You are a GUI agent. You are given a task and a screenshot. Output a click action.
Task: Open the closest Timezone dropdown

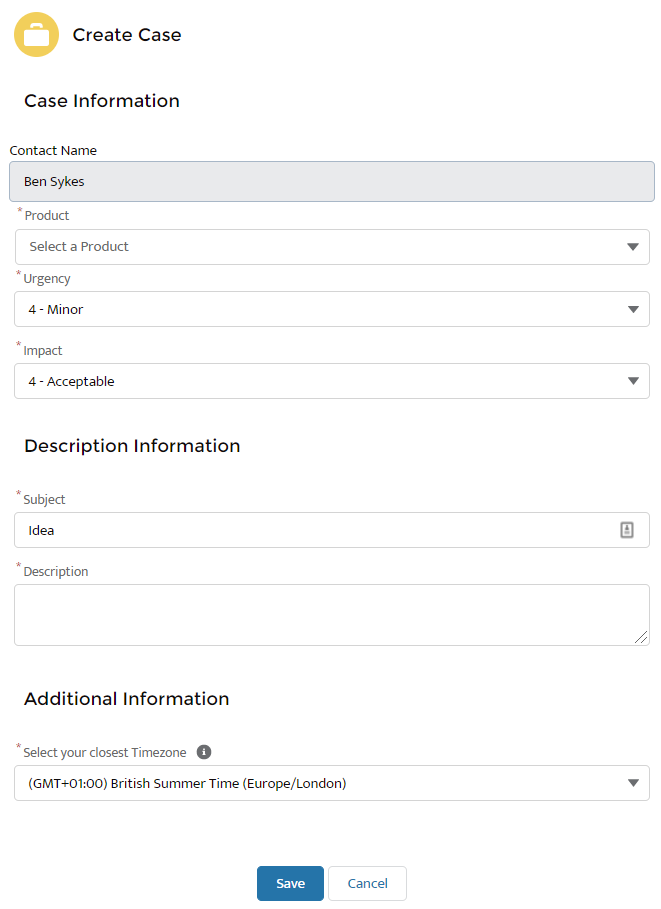tap(332, 783)
